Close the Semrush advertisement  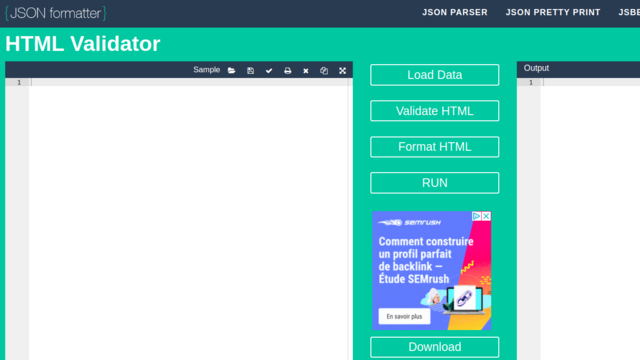coord(486,216)
